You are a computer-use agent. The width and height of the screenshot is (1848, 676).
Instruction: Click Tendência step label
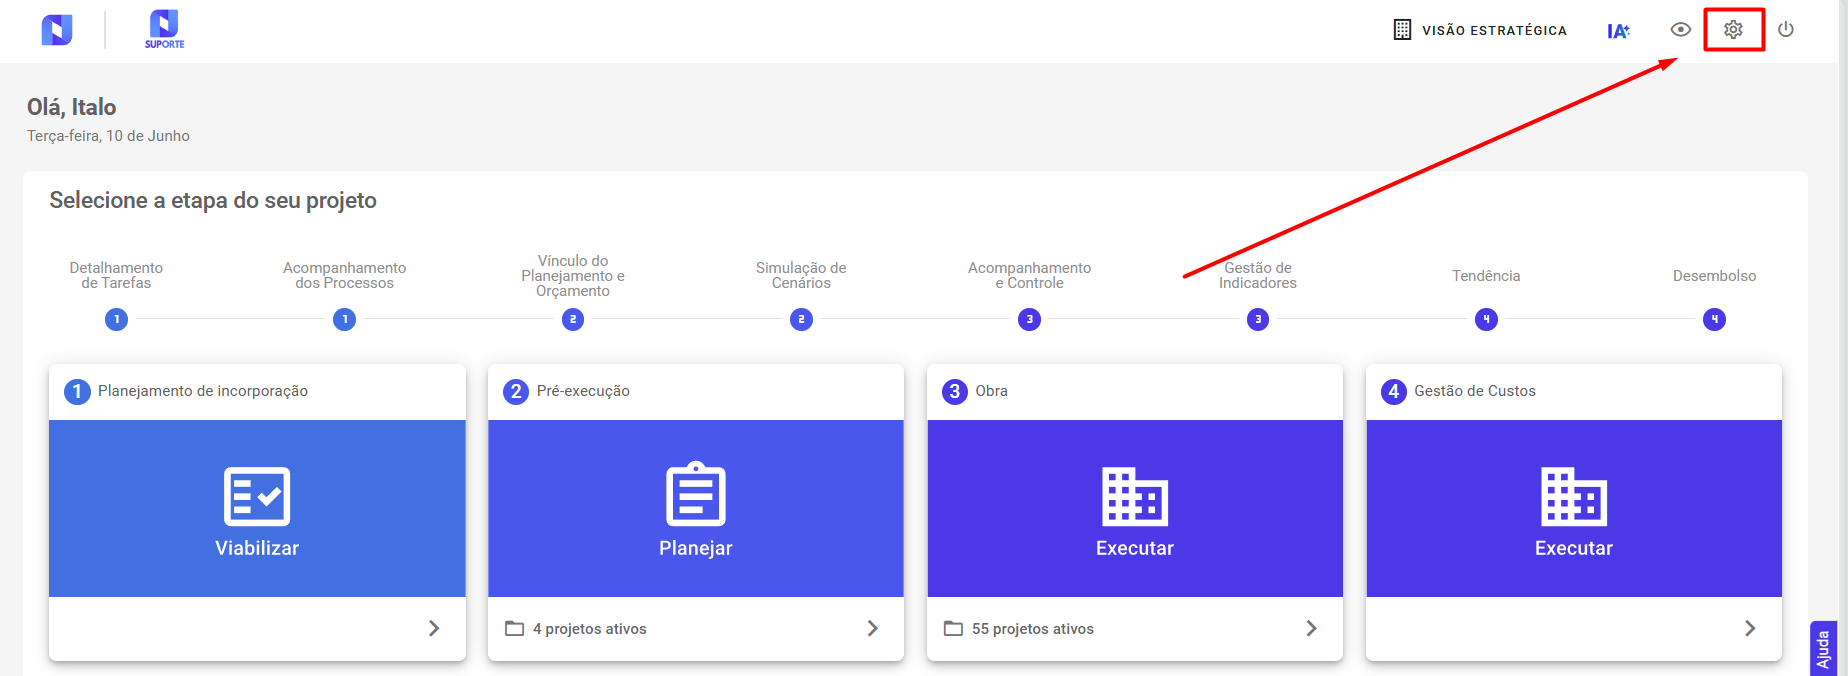[1486, 276]
